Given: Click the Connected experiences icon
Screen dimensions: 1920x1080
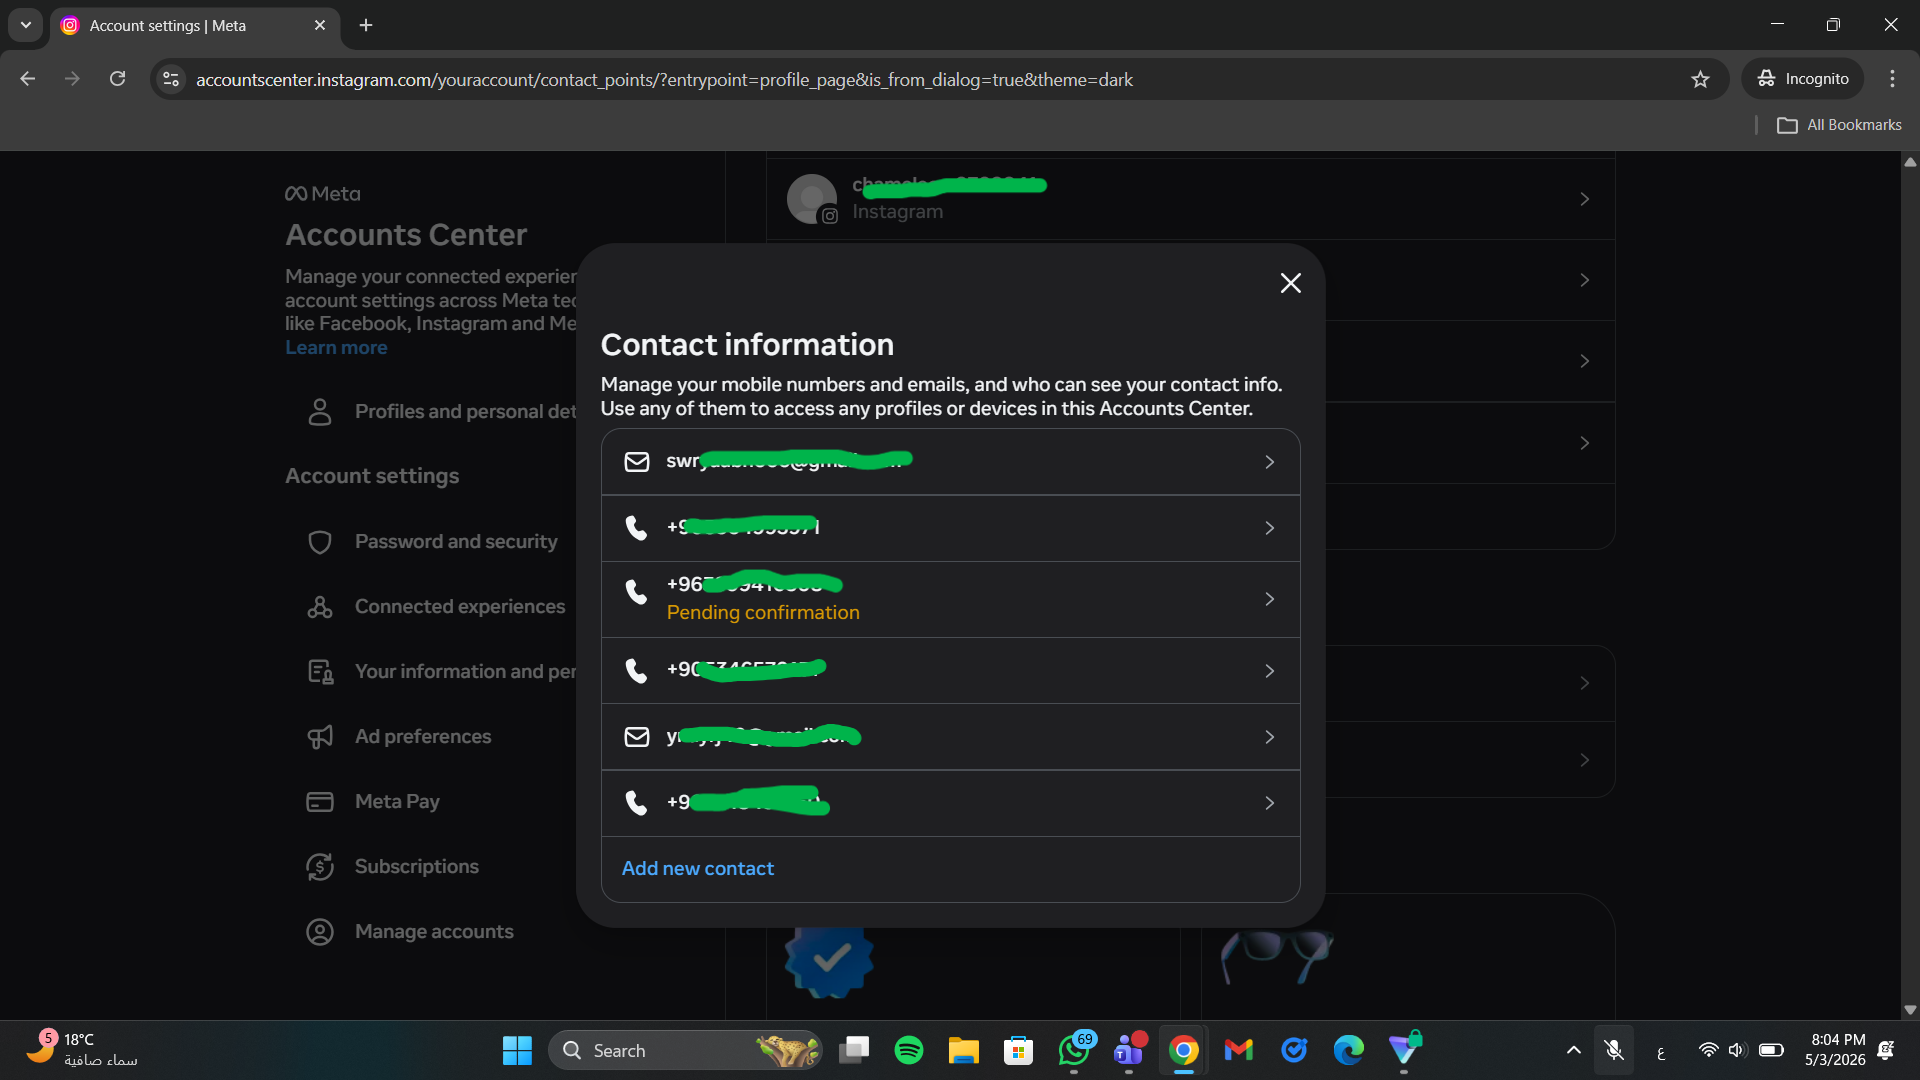Looking at the screenshot, I should click(320, 607).
